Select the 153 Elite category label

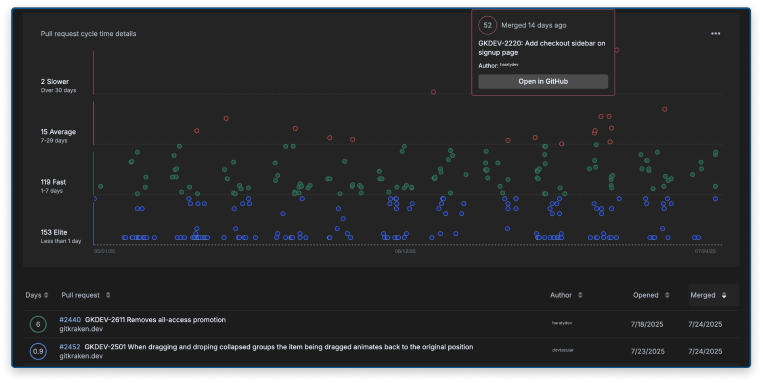(54, 233)
